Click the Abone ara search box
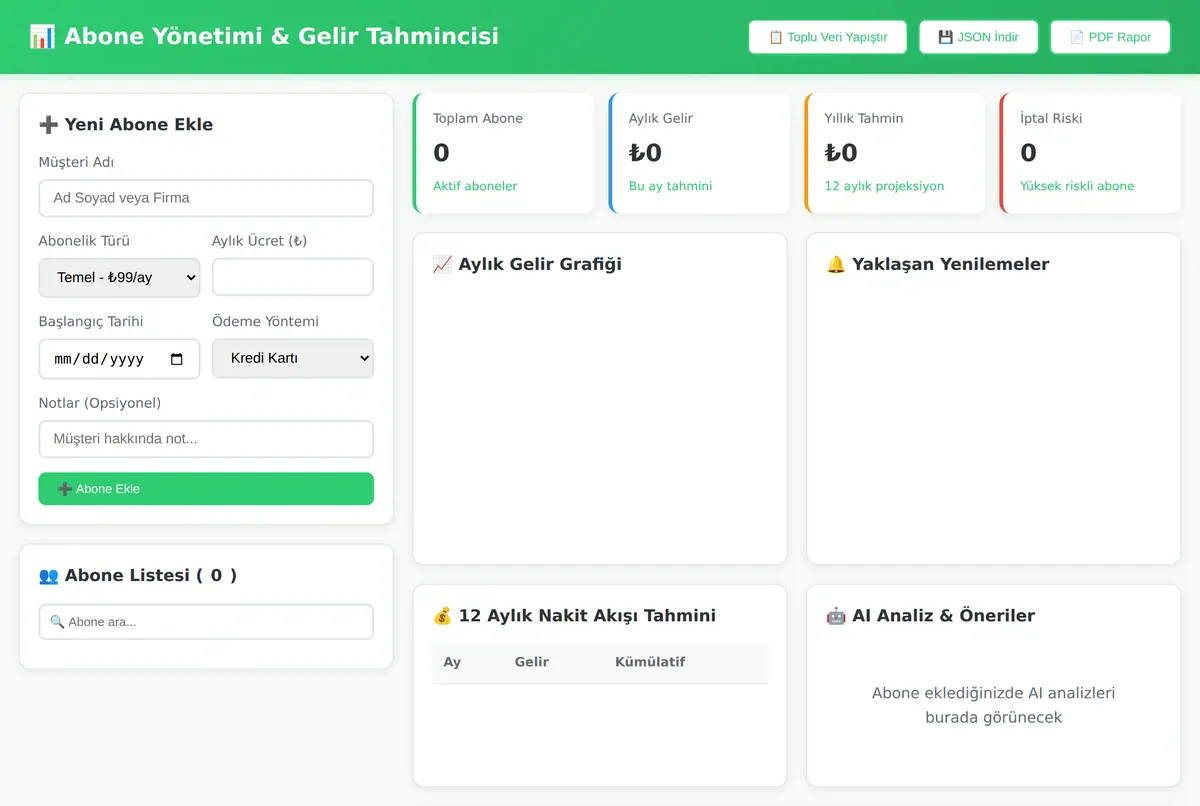The image size is (1200, 806). coord(206,622)
